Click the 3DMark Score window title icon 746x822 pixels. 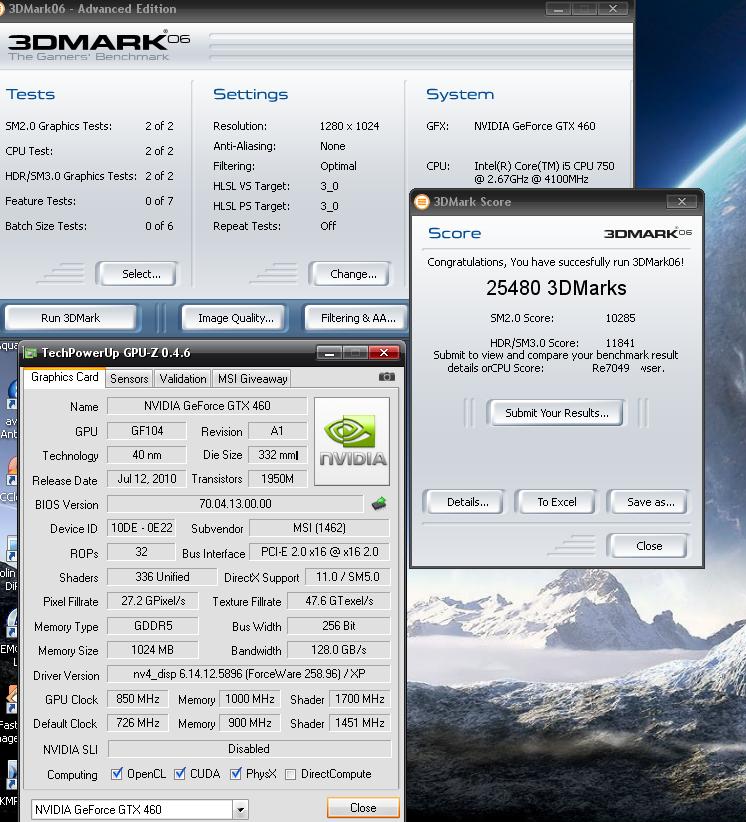(421, 202)
